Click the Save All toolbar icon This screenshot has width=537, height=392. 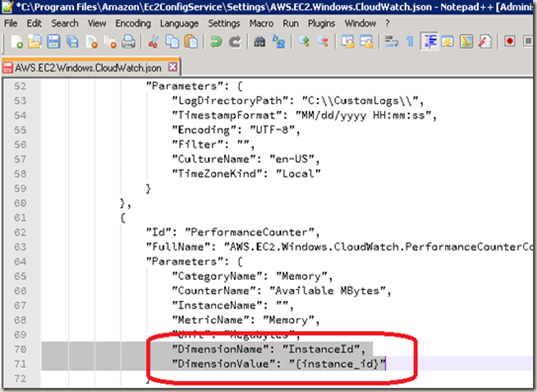coord(72,42)
